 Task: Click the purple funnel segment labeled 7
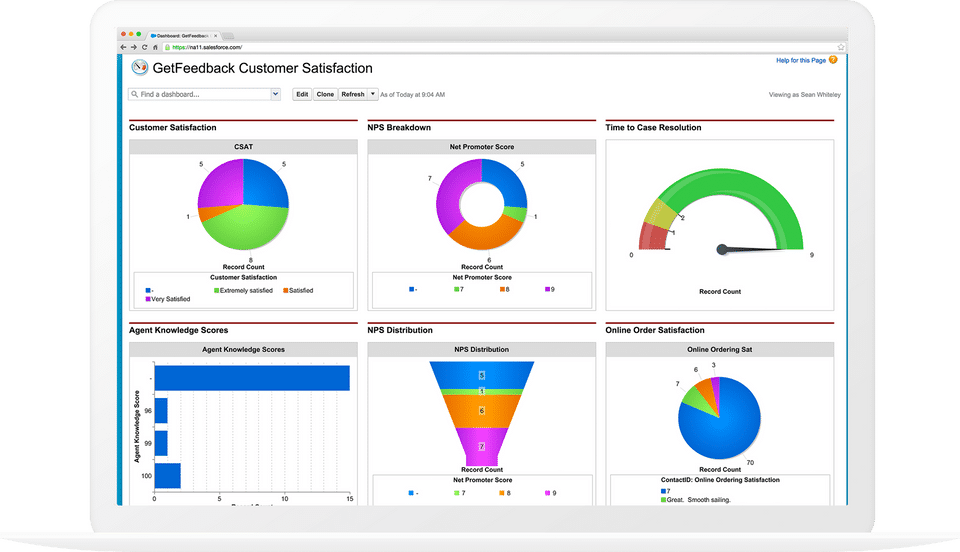pos(482,447)
